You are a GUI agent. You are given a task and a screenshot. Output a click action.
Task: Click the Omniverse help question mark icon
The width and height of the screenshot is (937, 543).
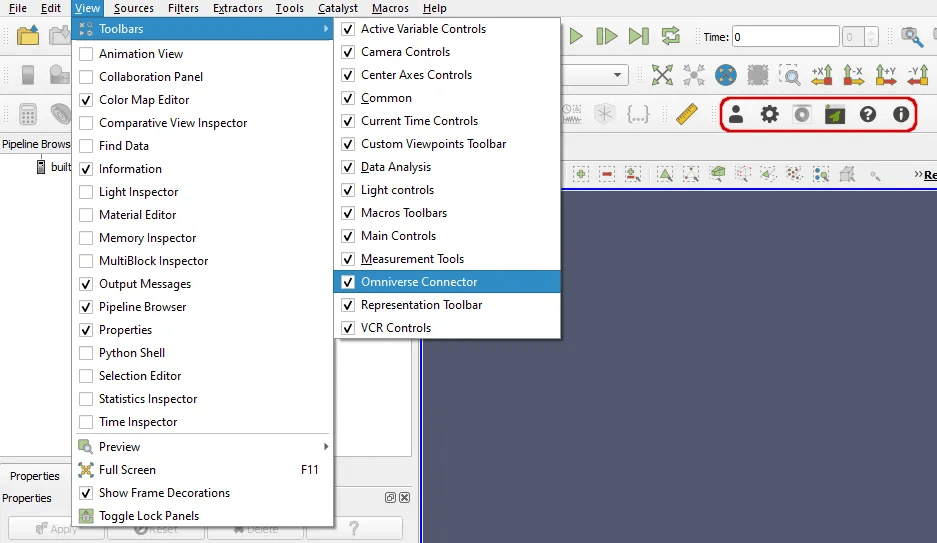[x=868, y=114]
